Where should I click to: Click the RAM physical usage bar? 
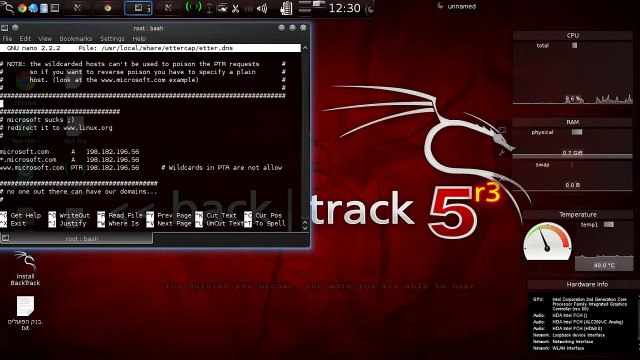click(x=573, y=156)
